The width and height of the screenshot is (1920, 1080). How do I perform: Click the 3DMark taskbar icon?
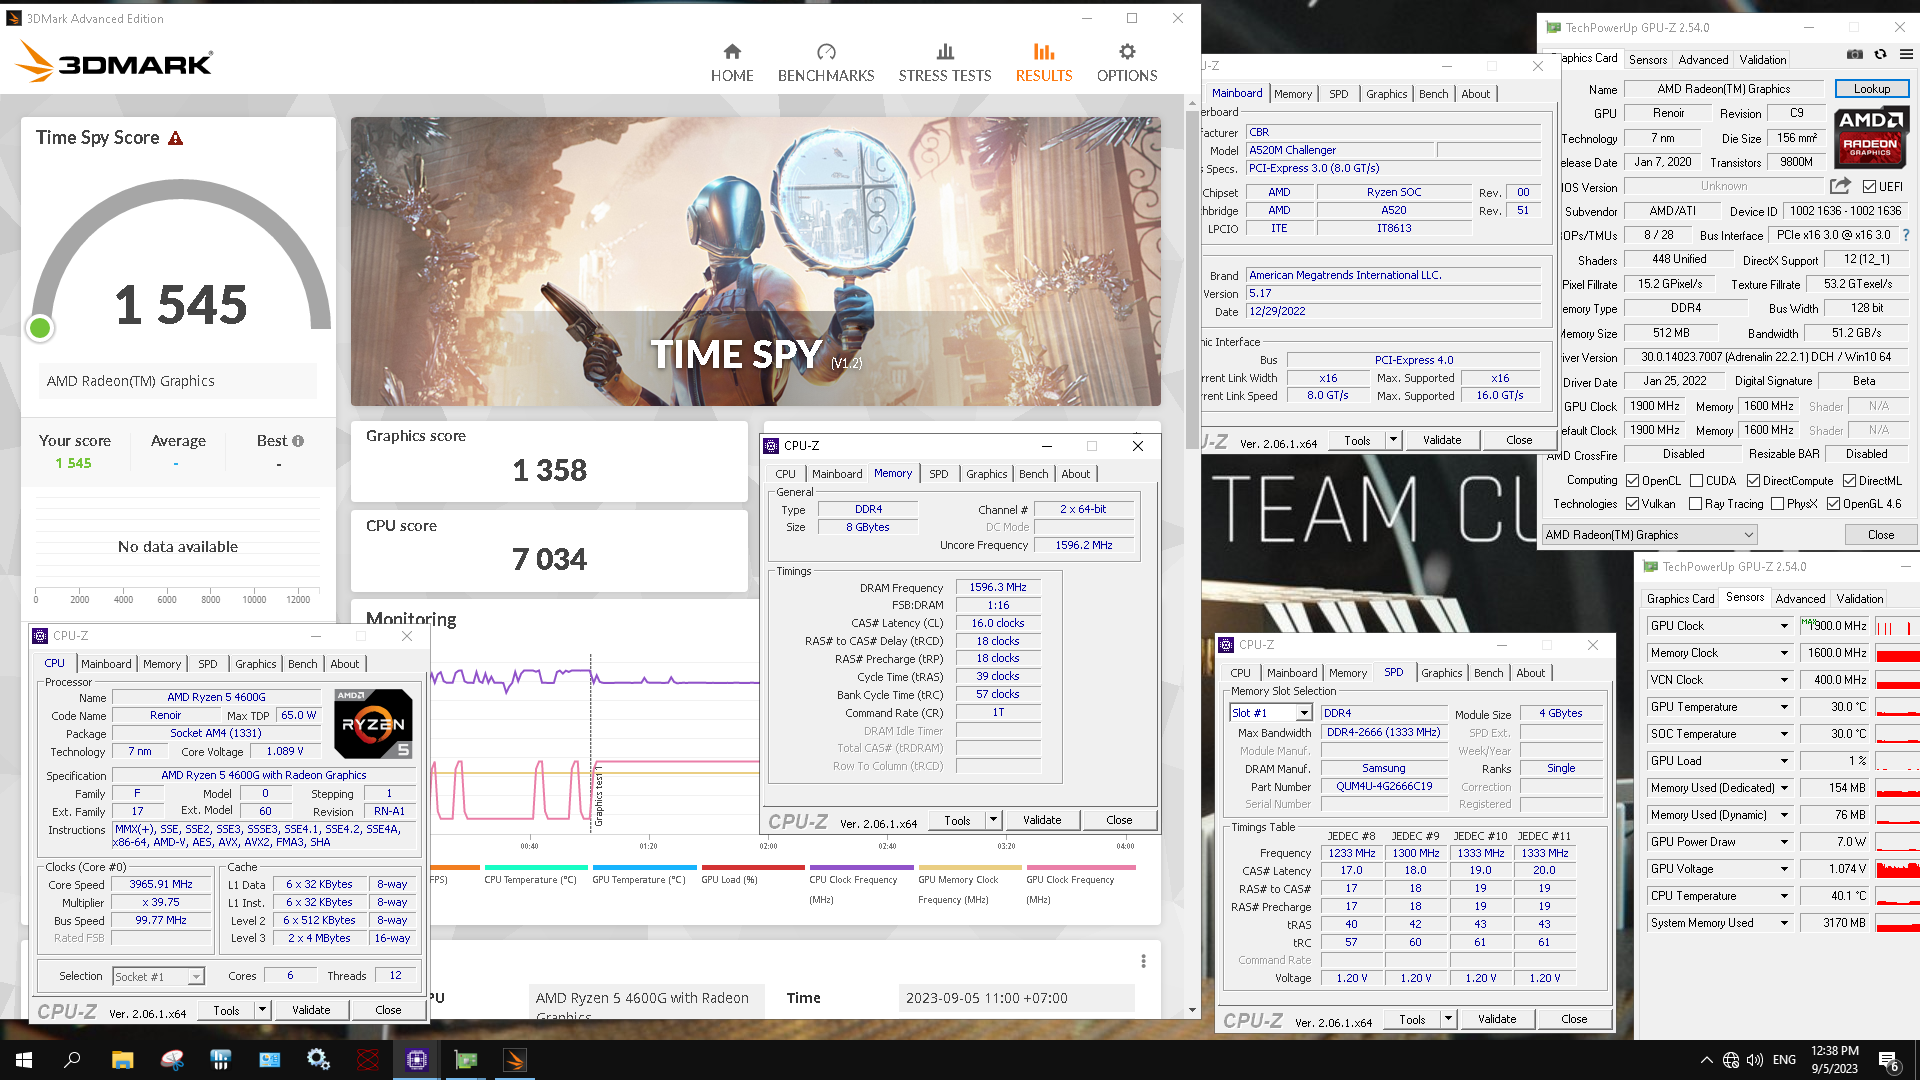[x=515, y=1060]
